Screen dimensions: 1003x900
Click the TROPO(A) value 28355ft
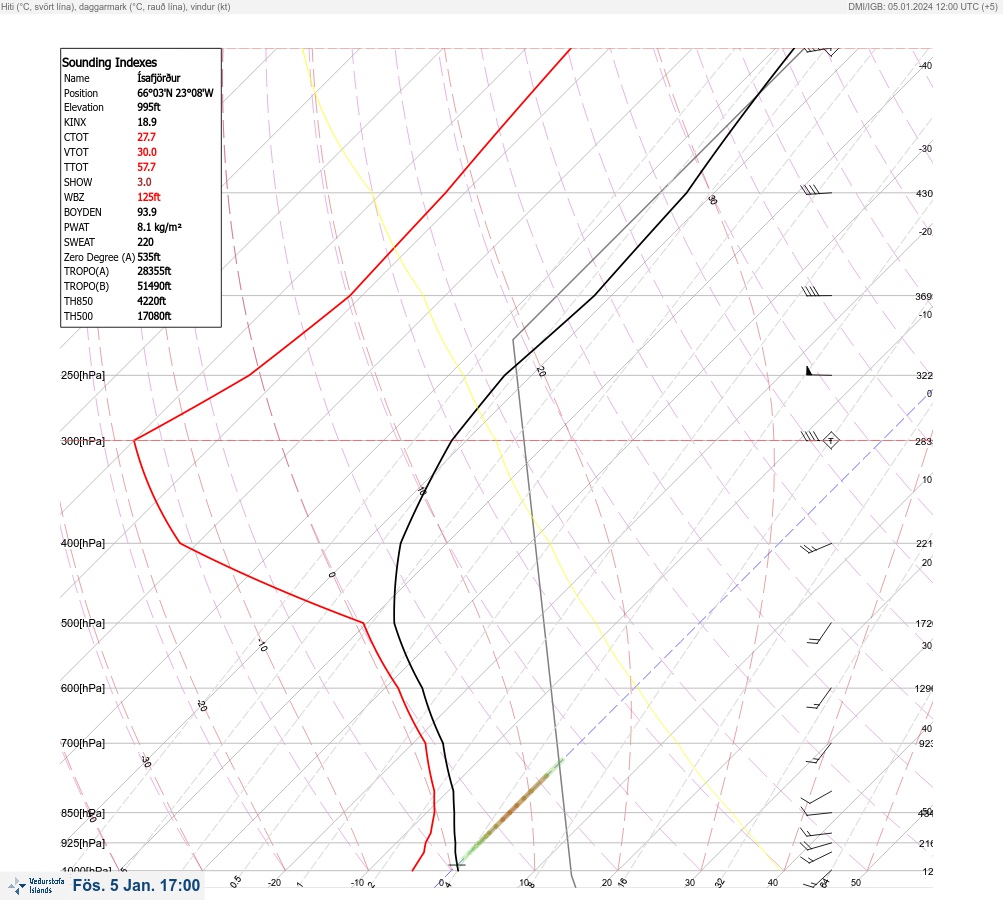coord(154,271)
